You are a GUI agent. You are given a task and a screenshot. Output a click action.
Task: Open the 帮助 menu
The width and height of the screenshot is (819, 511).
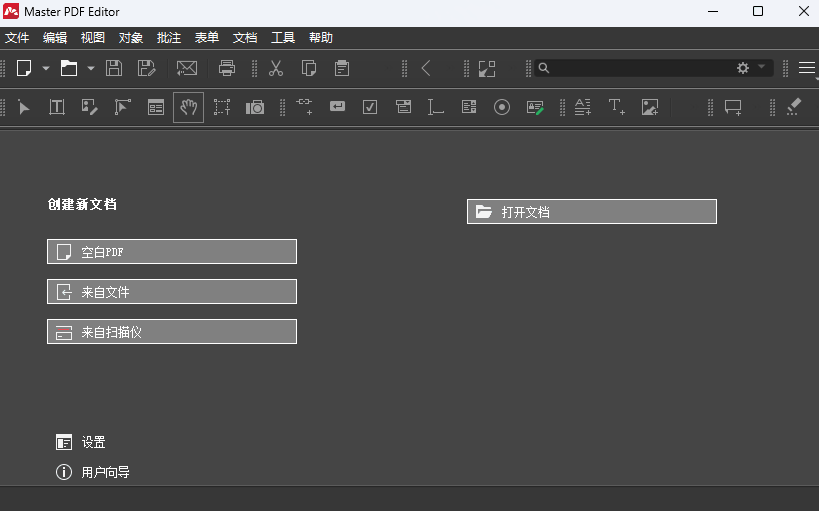[321, 38]
